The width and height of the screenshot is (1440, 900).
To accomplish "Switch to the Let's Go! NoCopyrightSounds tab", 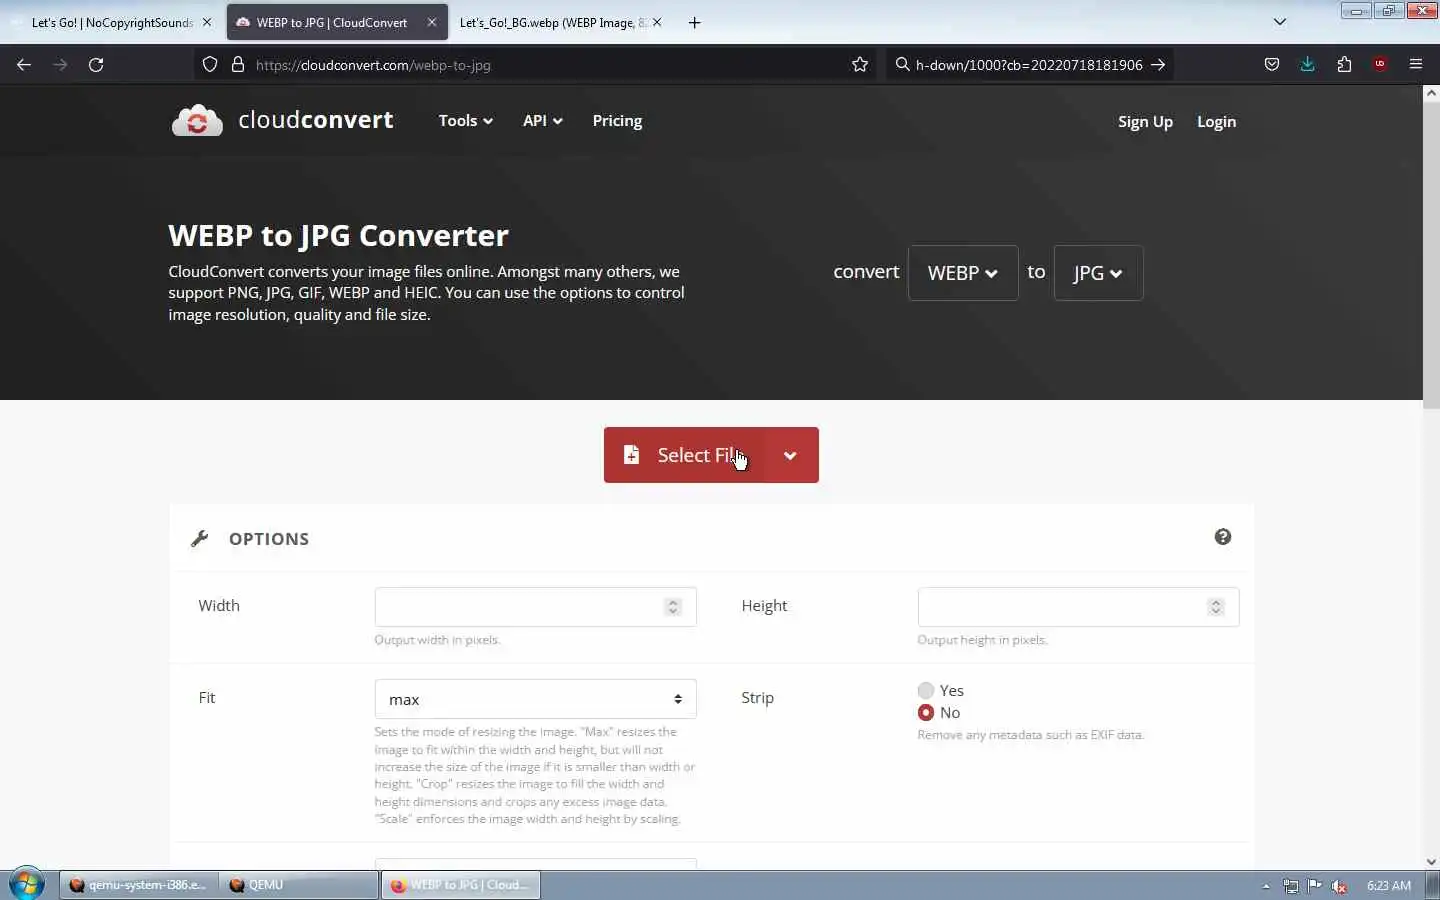I will [112, 22].
